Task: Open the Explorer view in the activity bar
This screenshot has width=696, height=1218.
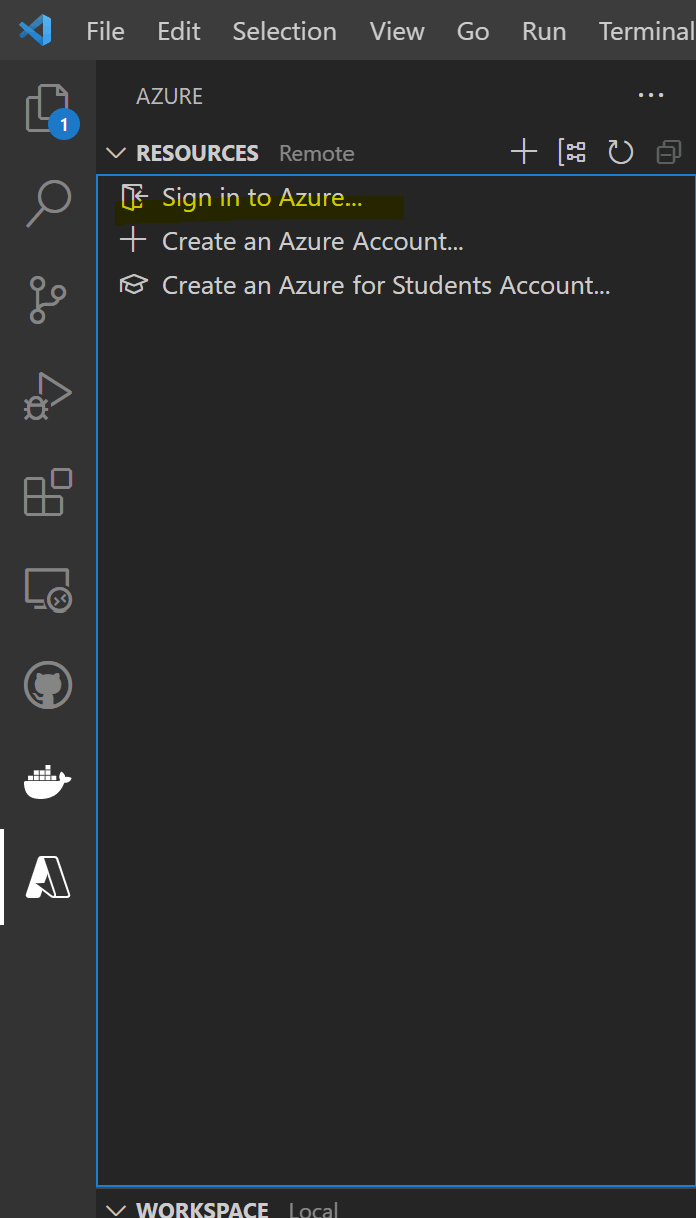Action: (48, 108)
